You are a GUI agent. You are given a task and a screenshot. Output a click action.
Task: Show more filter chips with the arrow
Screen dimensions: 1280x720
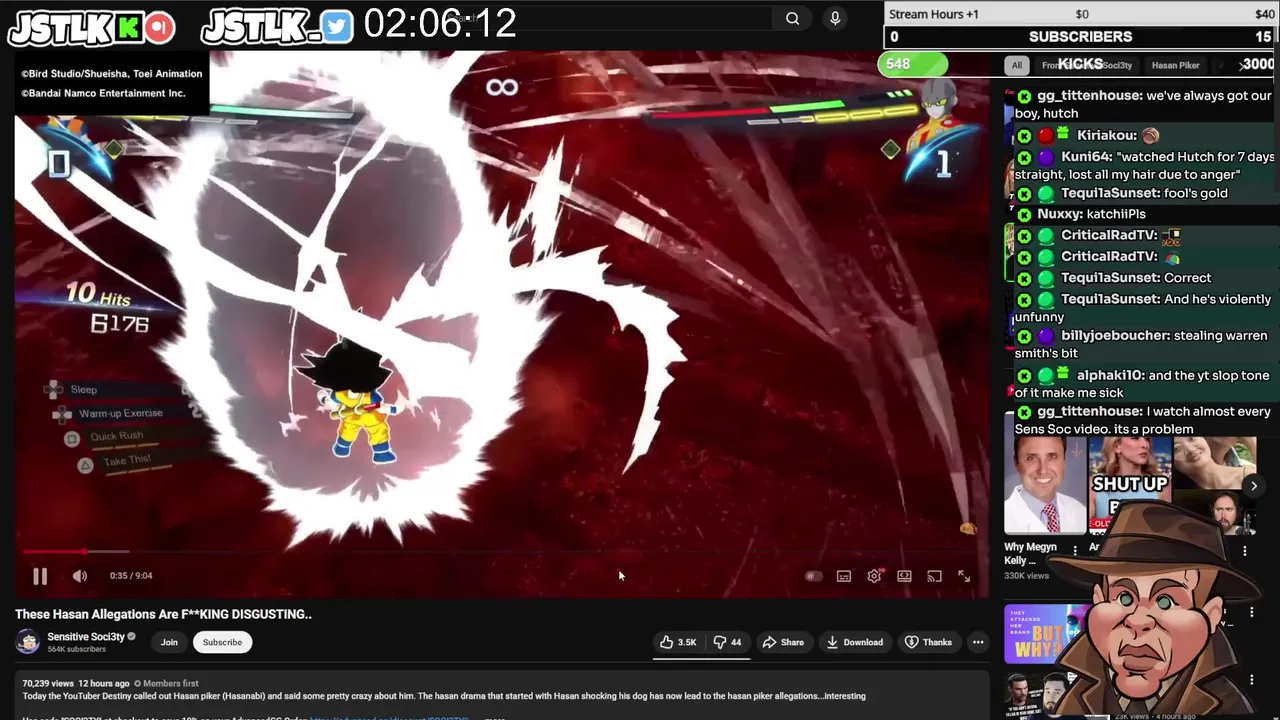1243,65
